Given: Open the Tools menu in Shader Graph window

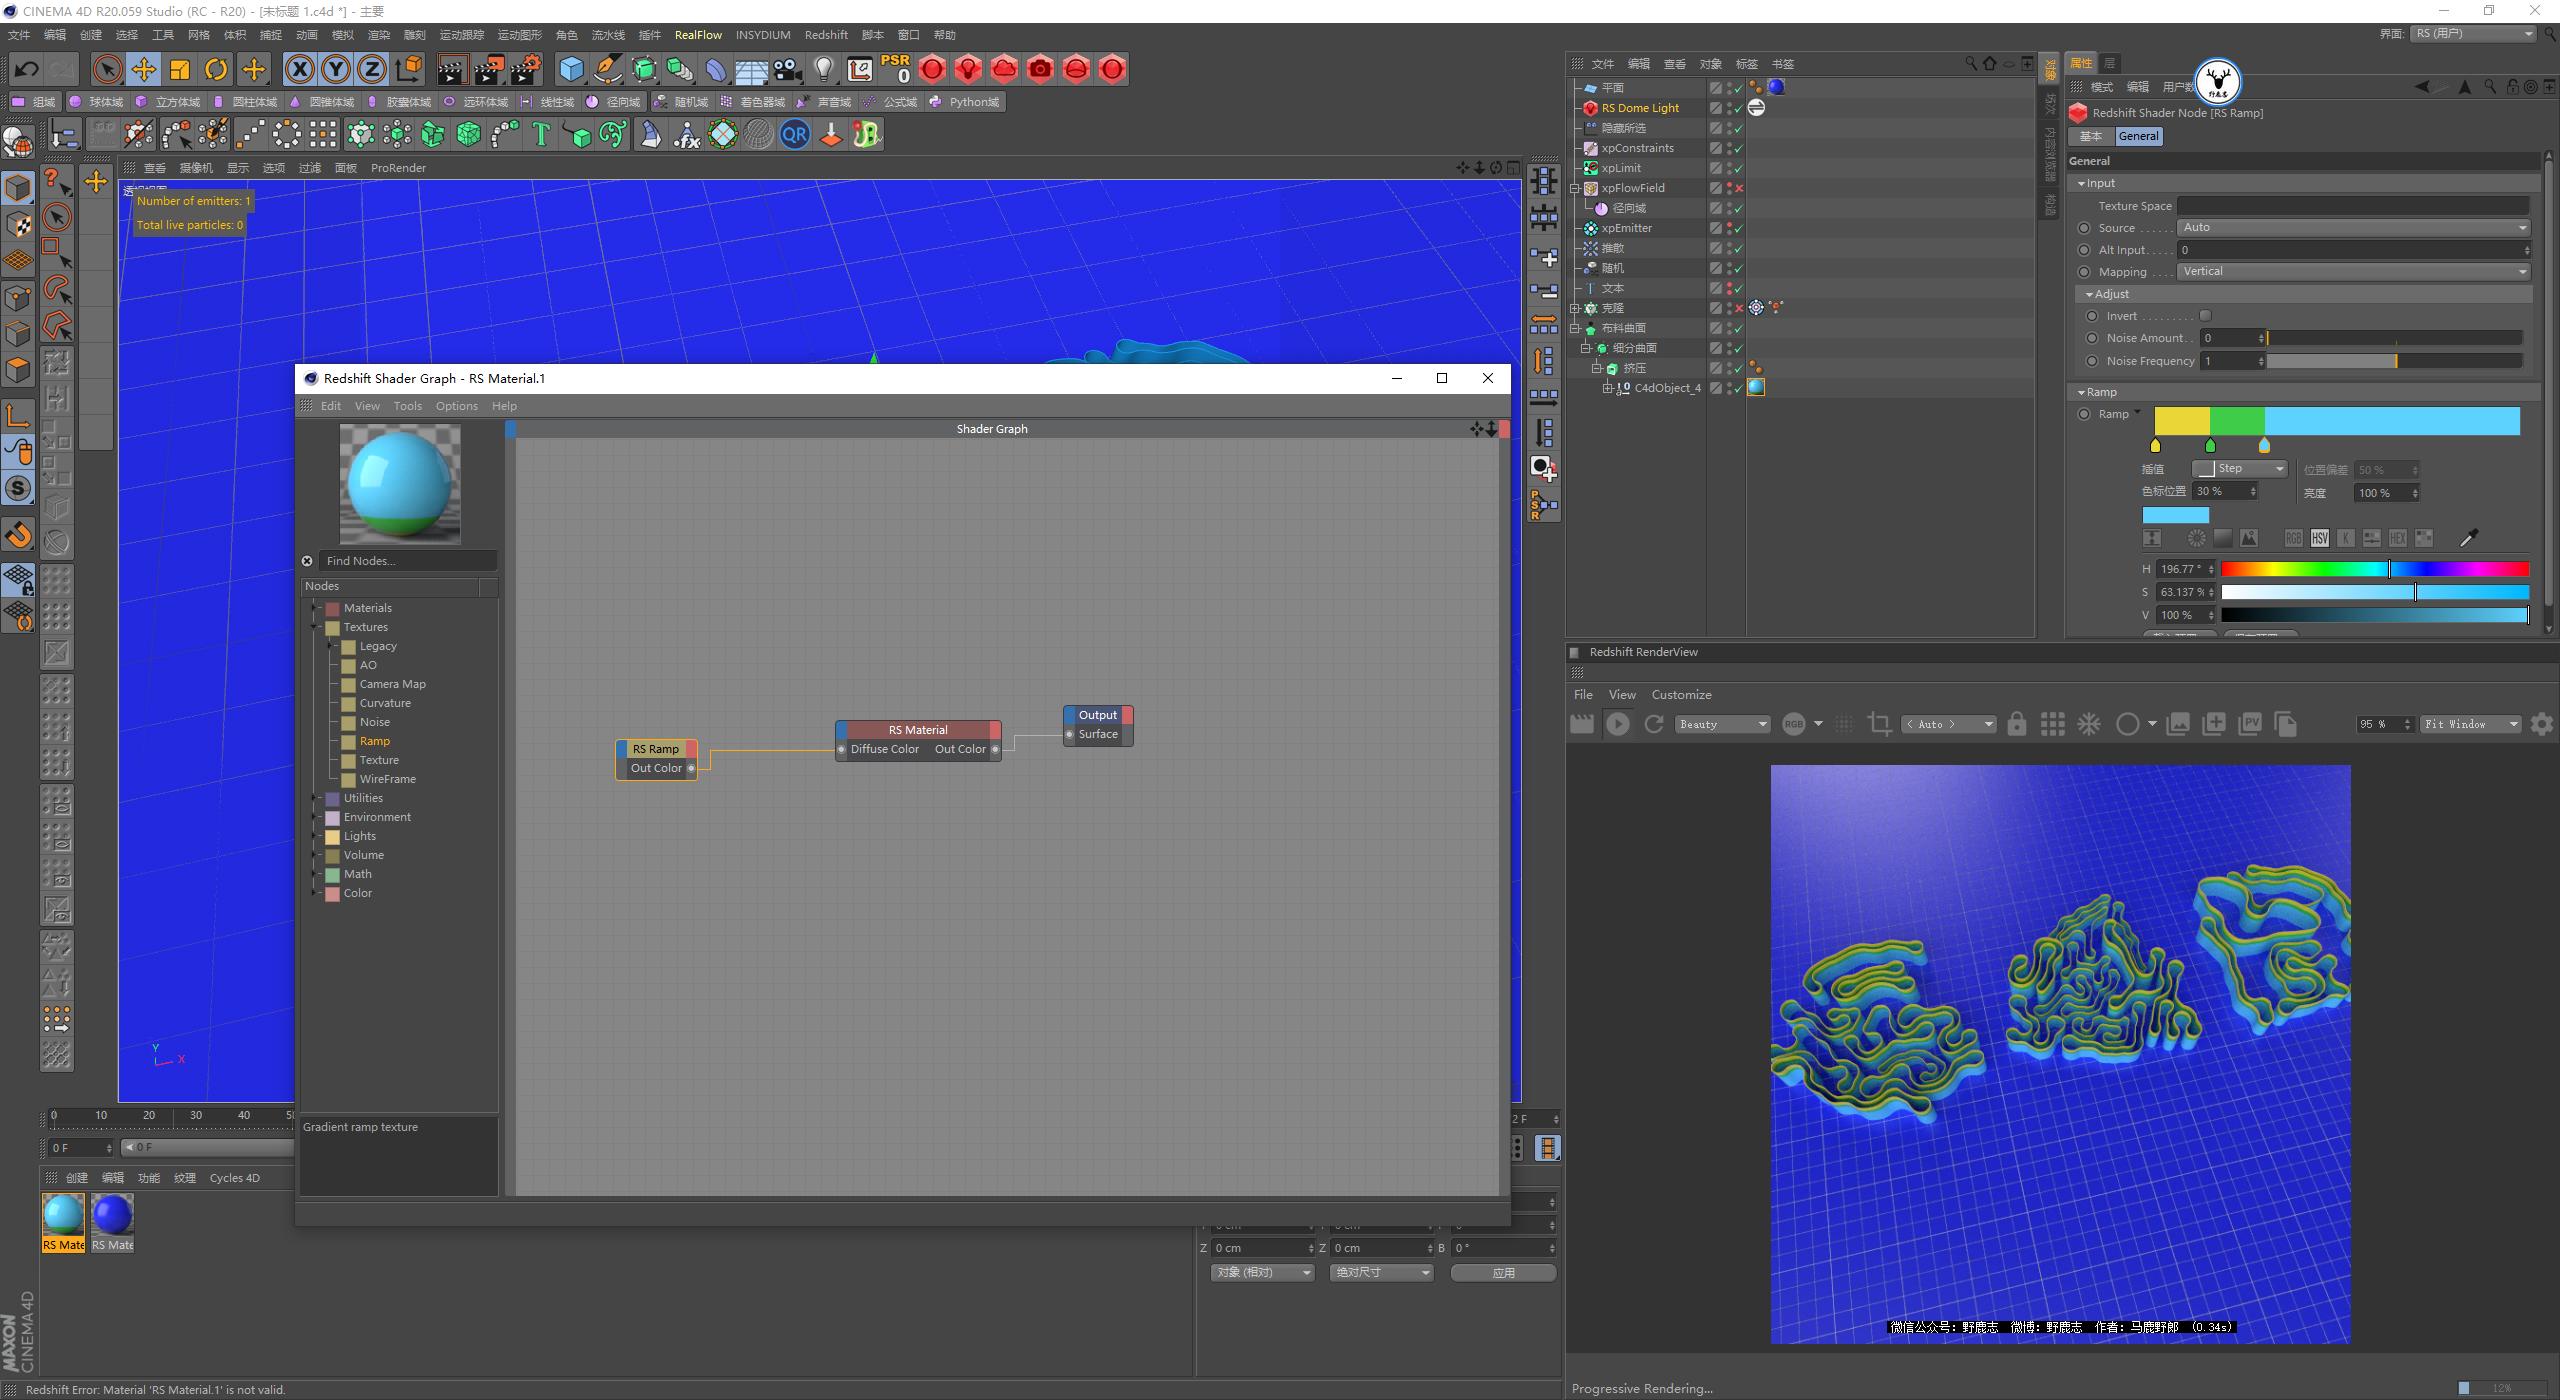Looking at the screenshot, I should click(406, 405).
